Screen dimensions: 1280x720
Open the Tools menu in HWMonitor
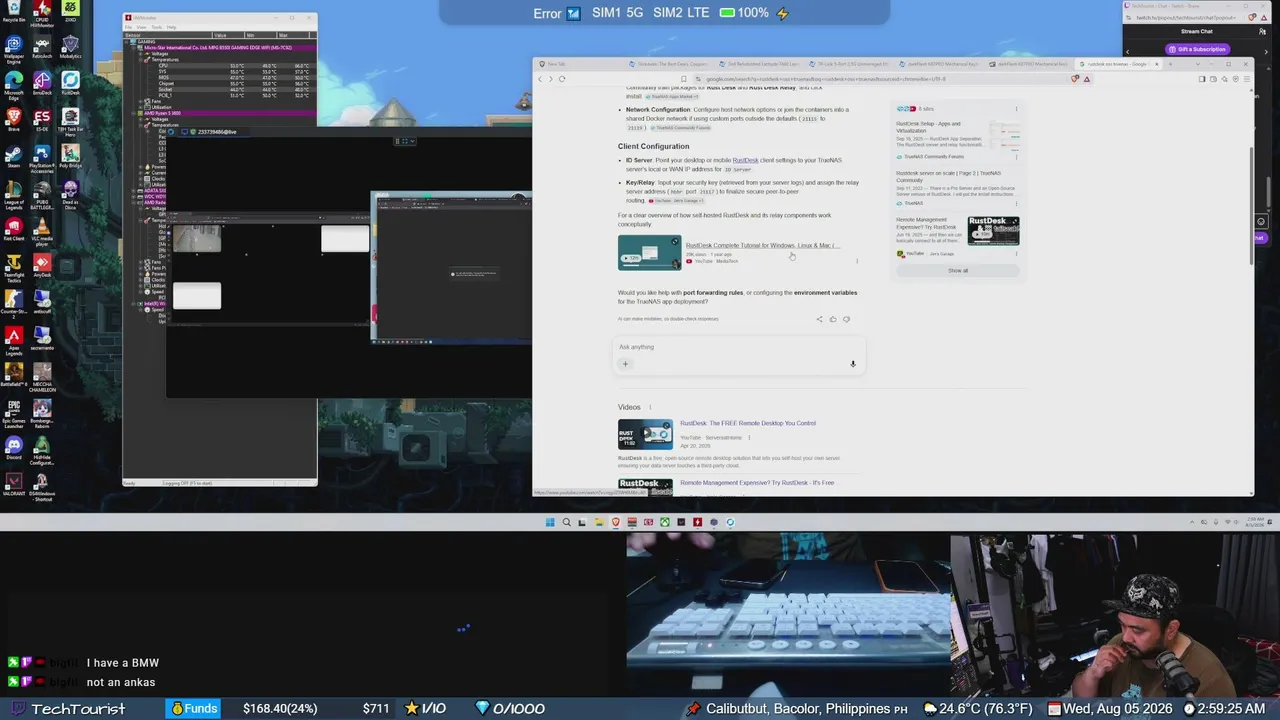pyautogui.click(x=156, y=27)
